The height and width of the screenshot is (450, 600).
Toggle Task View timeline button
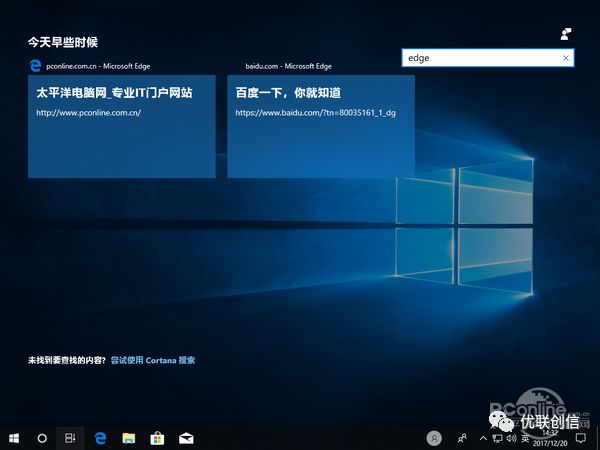pos(70,438)
